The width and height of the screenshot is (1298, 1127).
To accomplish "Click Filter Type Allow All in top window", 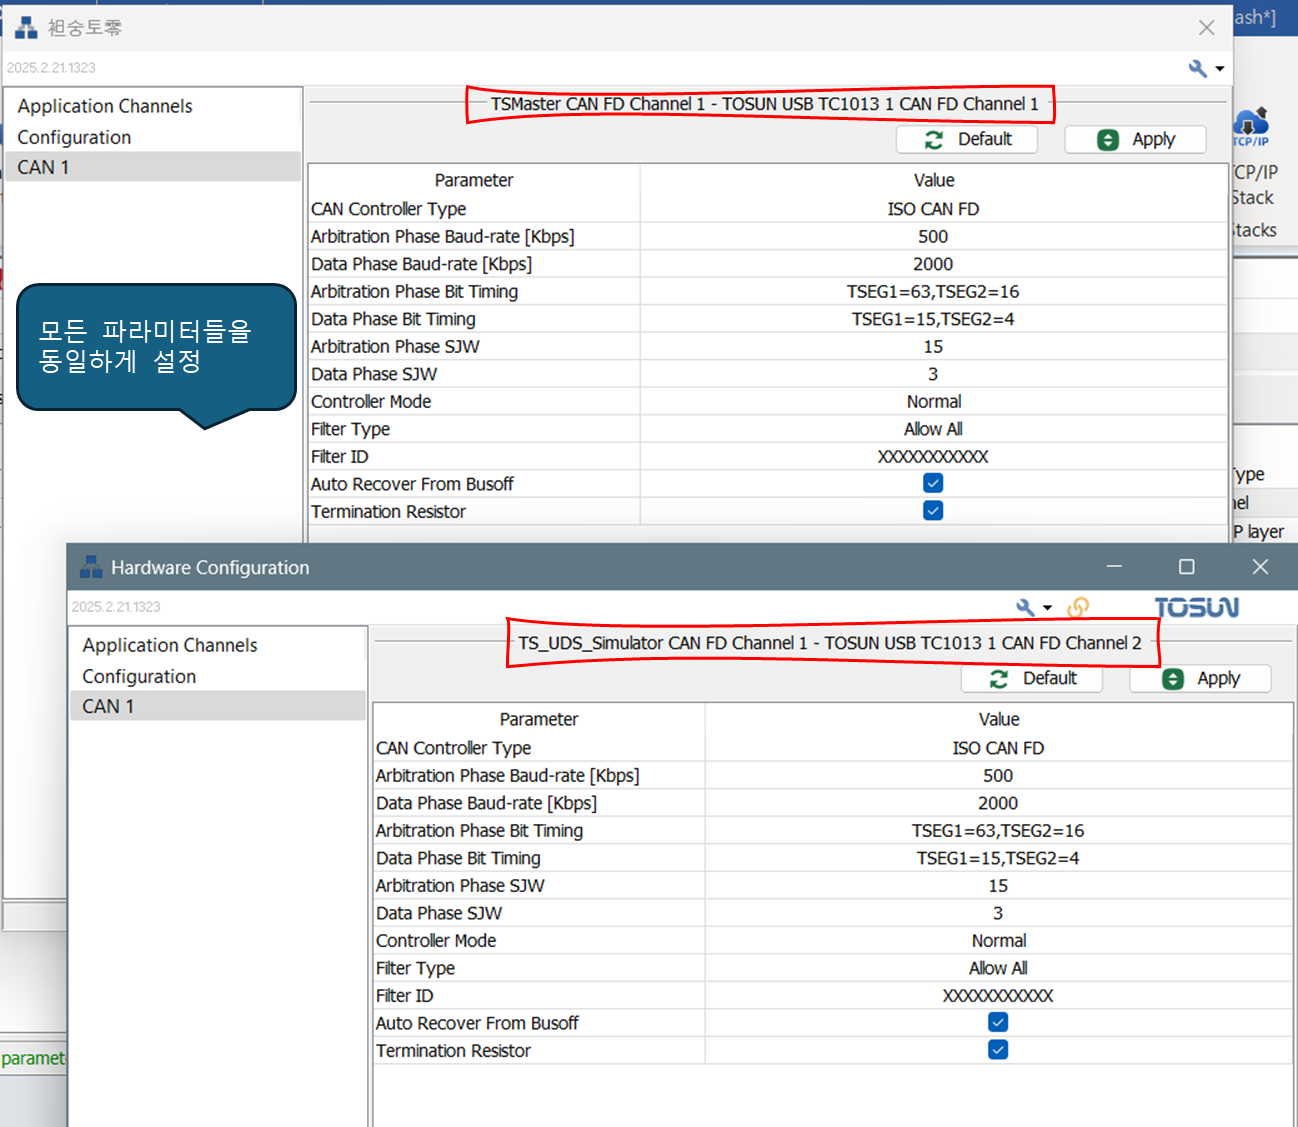I will (933, 429).
